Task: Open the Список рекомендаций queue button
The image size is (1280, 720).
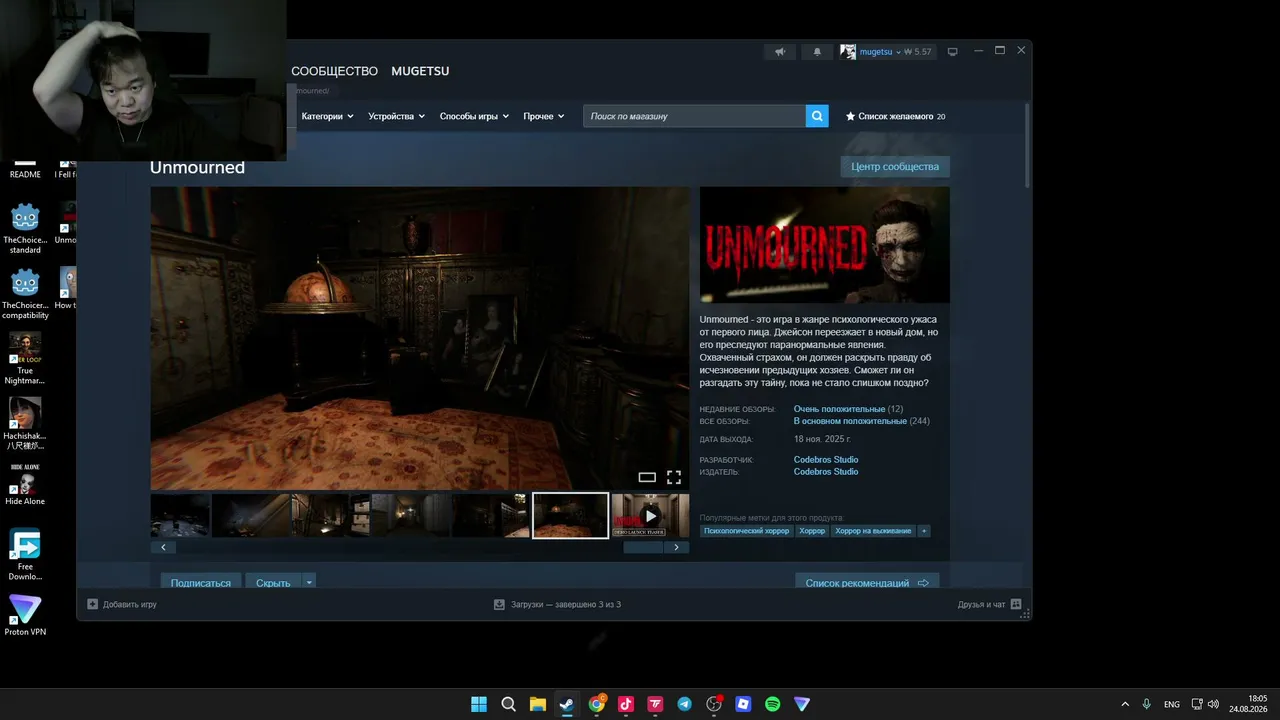Action: tap(867, 582)
